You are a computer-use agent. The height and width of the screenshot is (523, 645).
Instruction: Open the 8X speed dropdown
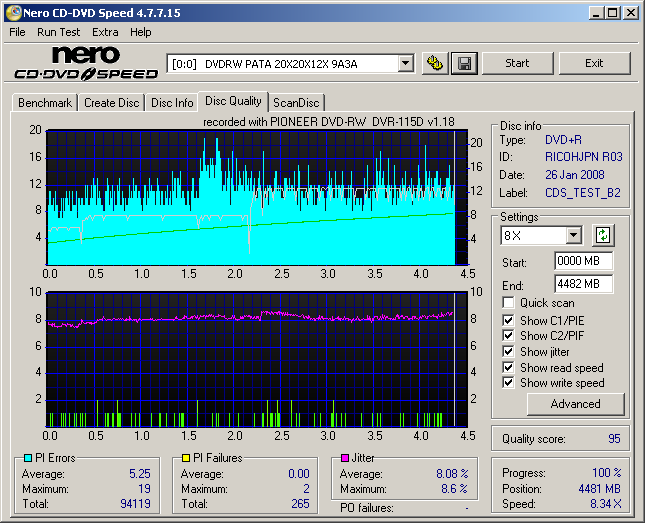click(573, 236)
